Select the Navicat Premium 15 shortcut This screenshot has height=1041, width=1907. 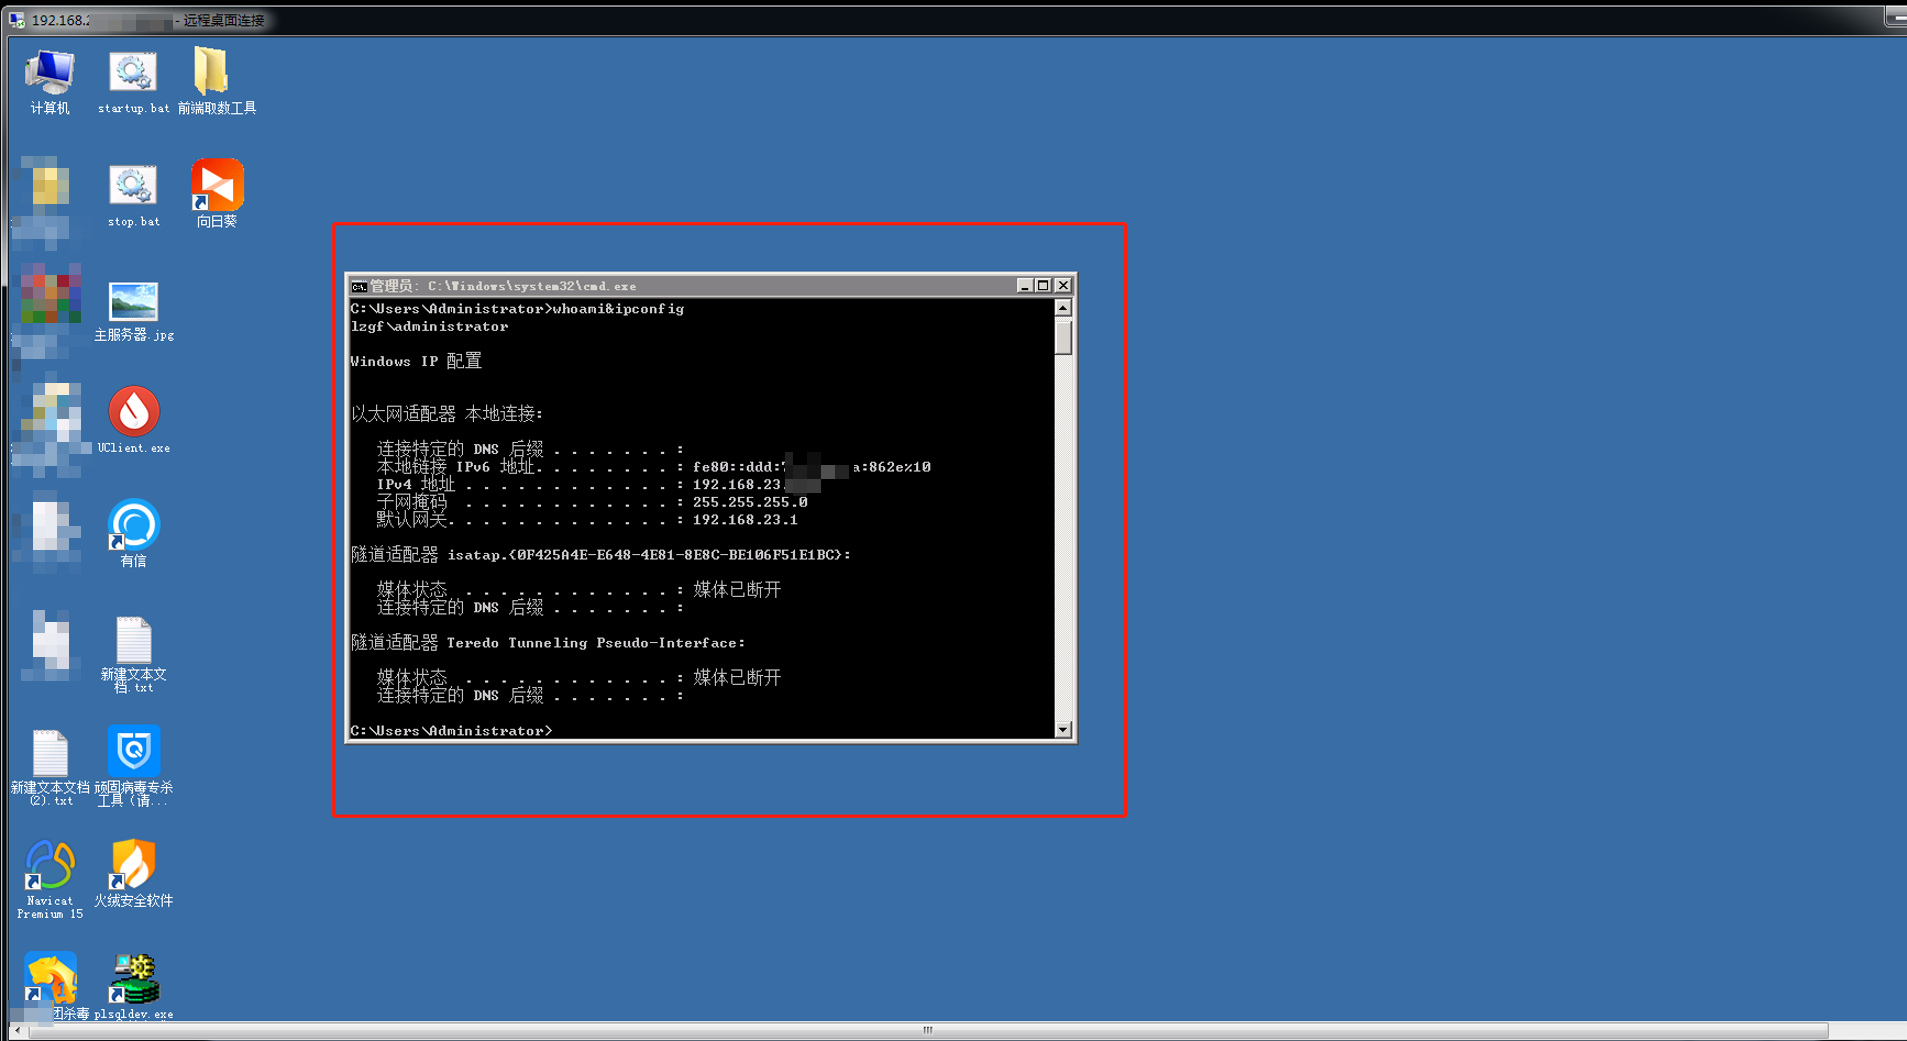coord(49,867)
